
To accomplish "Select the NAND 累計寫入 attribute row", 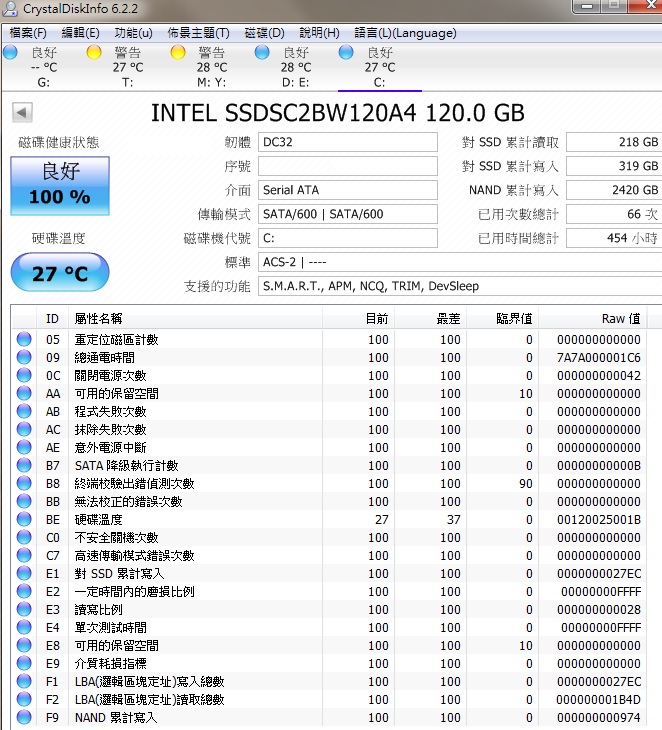I will click(329, 717).
